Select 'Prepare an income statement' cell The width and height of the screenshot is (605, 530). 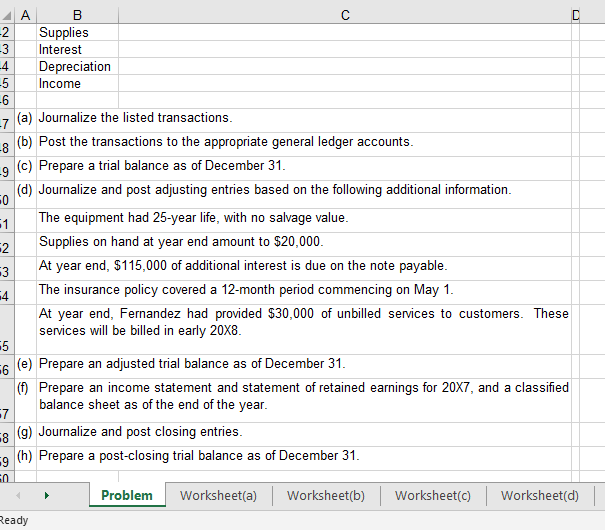pos(304,400)
